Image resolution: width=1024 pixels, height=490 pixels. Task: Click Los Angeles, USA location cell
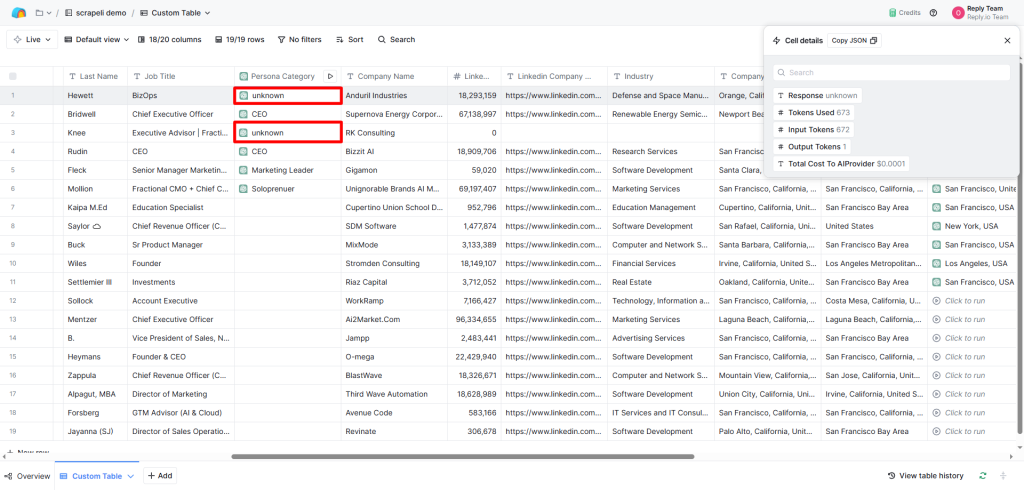pos(972,263)
